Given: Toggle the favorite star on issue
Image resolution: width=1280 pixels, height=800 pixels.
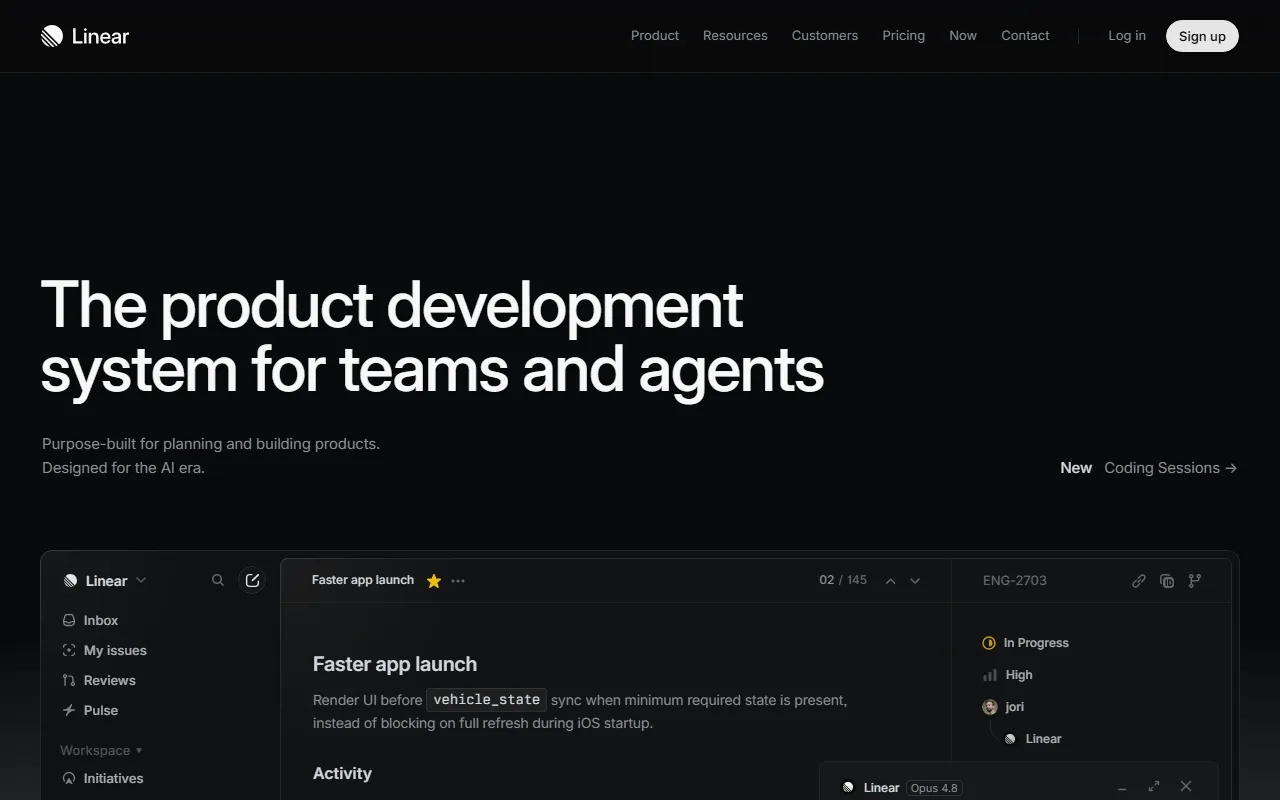Looking at the screenshot, I should tap(434, 581).
